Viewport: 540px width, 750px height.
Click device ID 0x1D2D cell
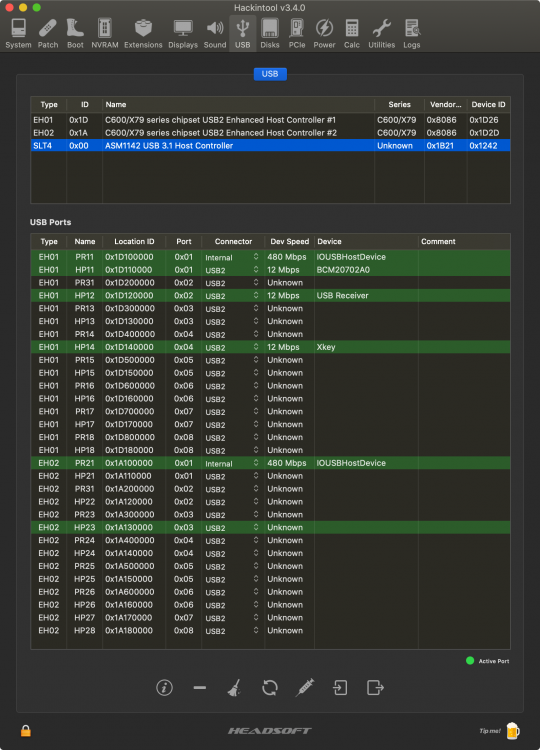click(x=484, y=133)
